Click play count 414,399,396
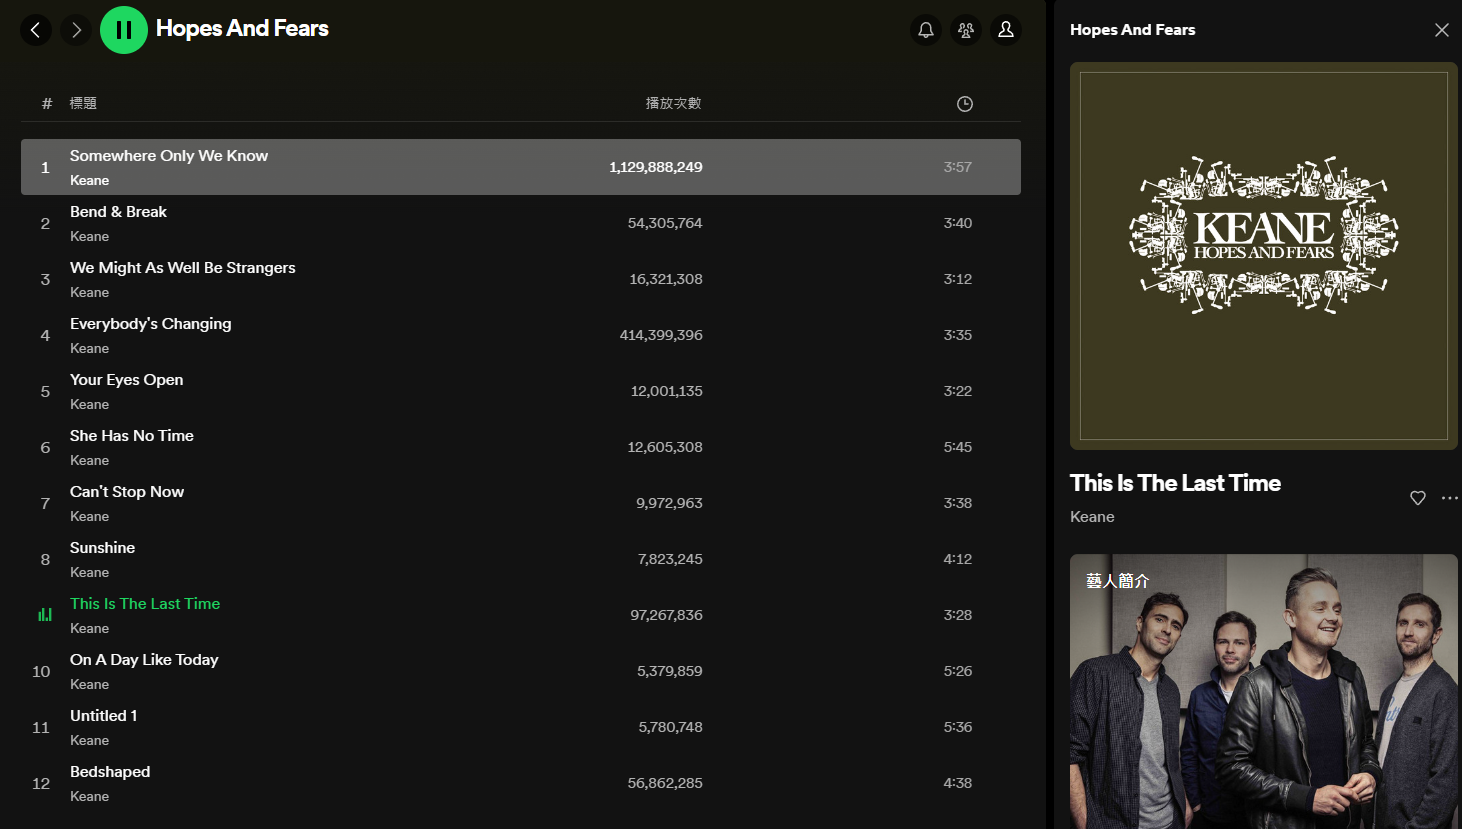The height and width of the screenshot is (829, 1462). click(x=661, y=335)
